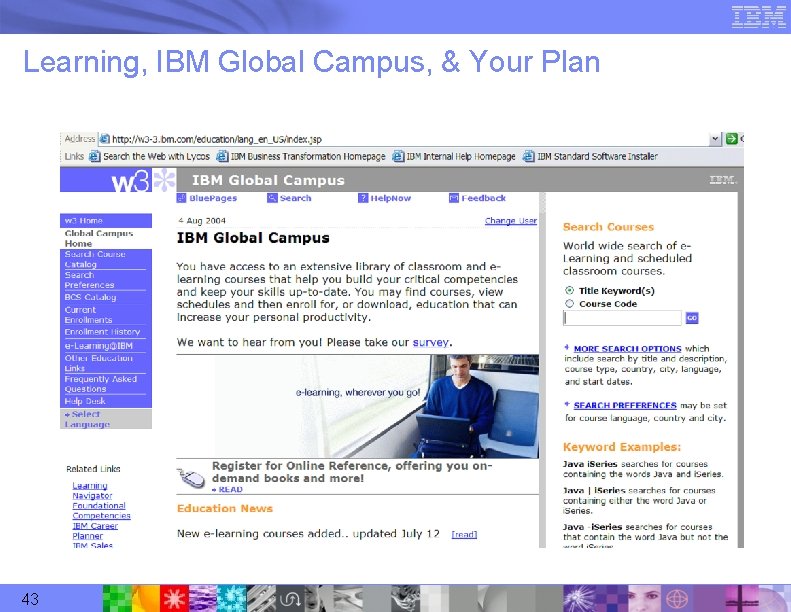
Task: Open Enrollment History in the sidebar
Action: tap(102, 332)
